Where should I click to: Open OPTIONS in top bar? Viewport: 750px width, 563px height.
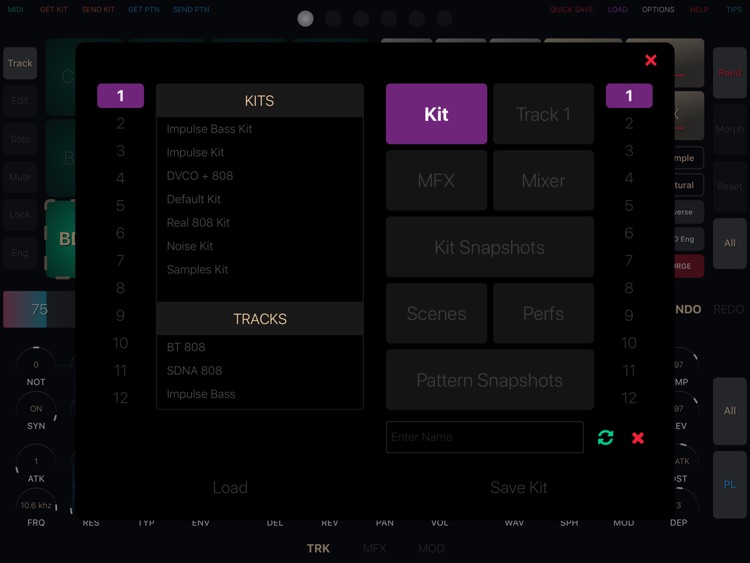click(x=658, y=9)
